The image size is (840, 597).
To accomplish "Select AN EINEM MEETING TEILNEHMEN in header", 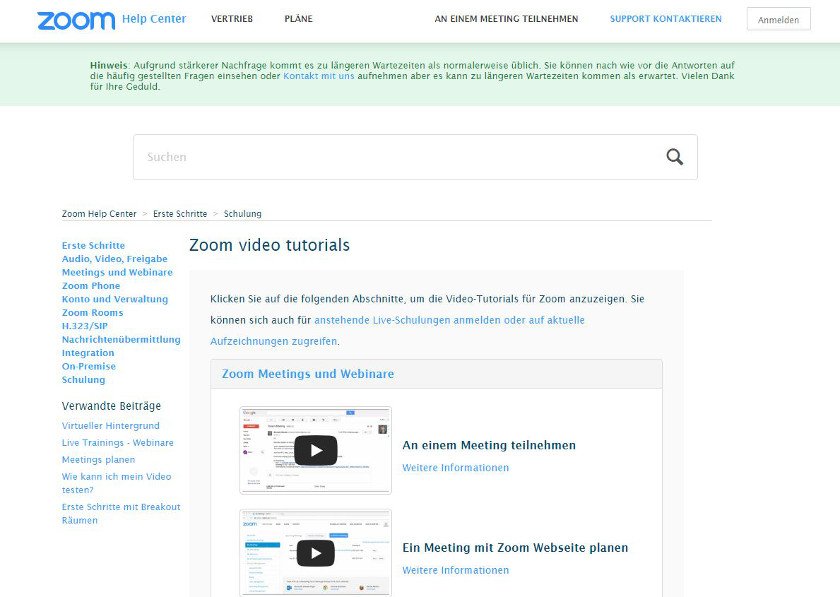I will coord(506,19).
